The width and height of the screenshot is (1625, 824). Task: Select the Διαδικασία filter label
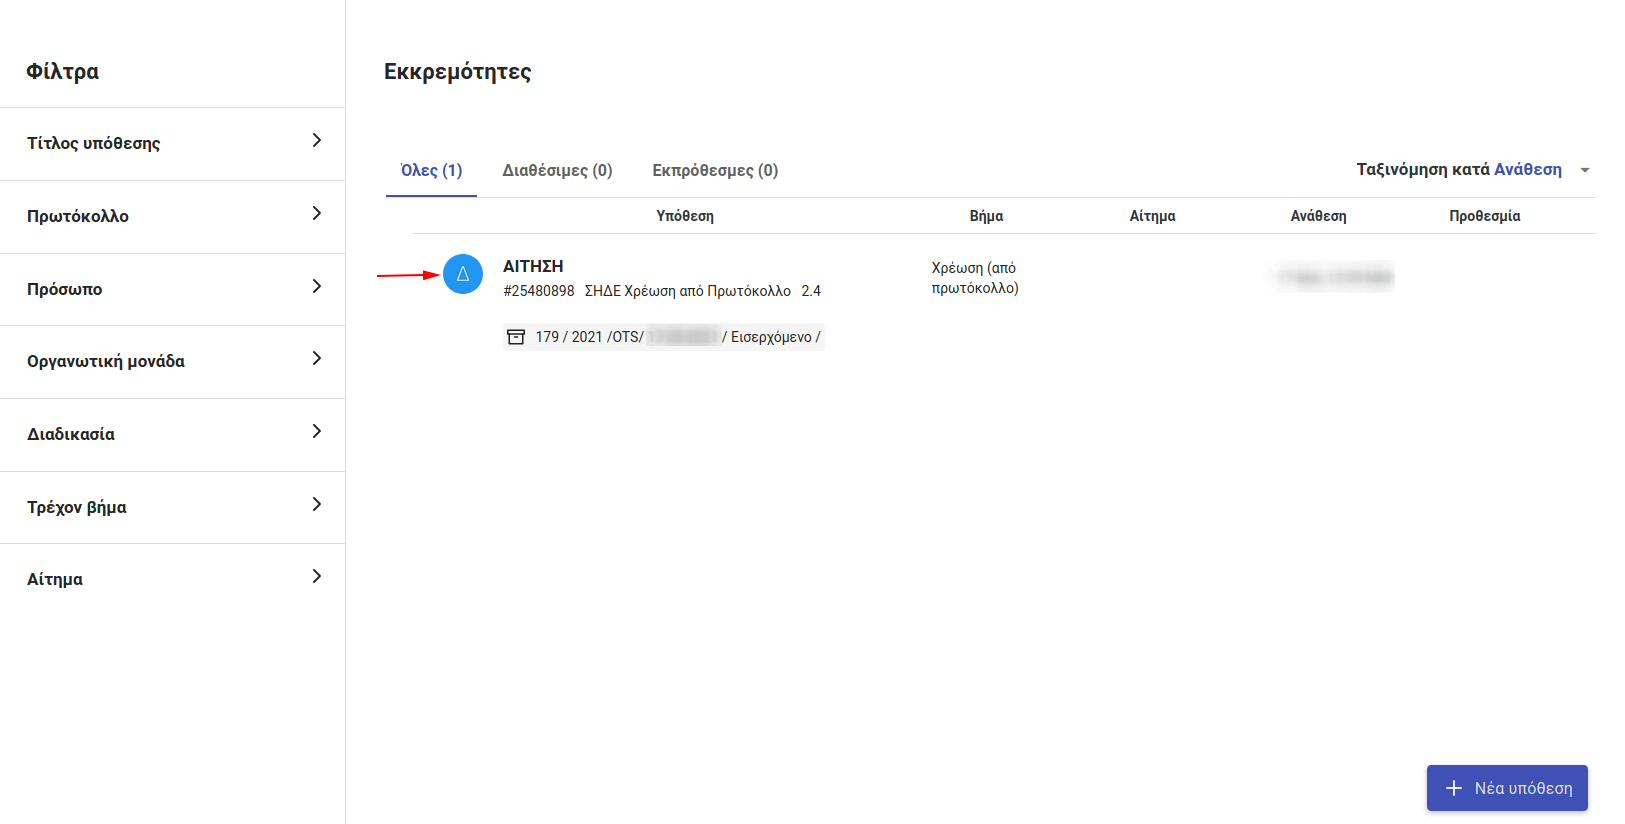click(71, 434)
